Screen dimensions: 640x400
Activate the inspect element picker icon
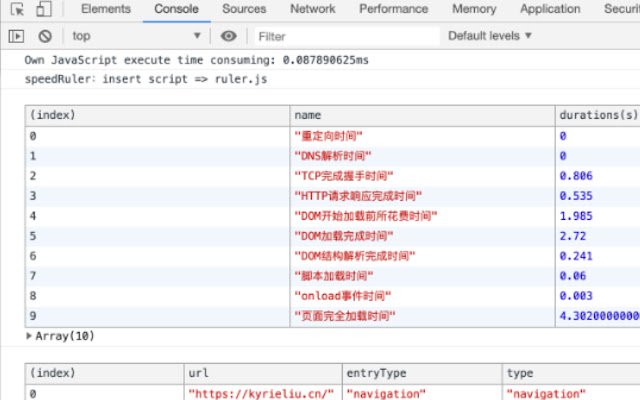[17, 9]
